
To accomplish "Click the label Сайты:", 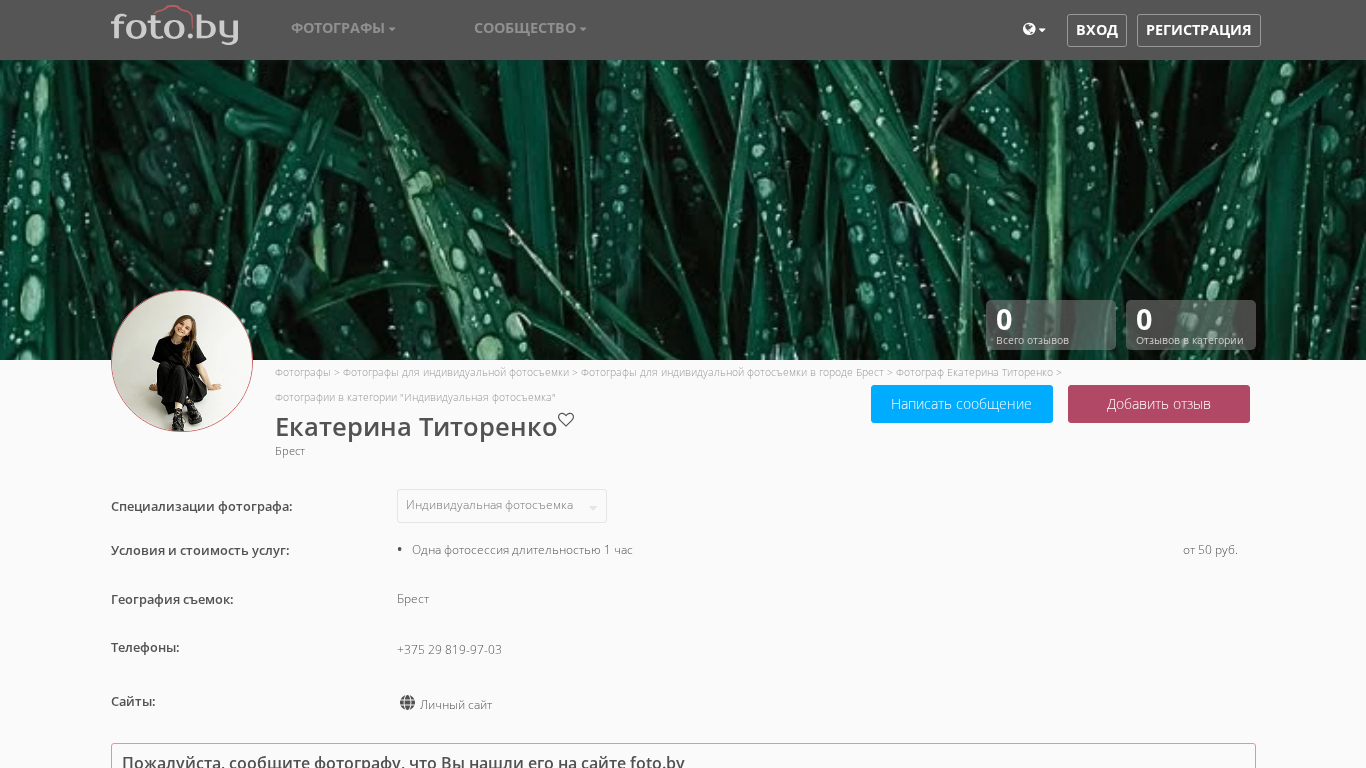I will click(x=133, y=701).
